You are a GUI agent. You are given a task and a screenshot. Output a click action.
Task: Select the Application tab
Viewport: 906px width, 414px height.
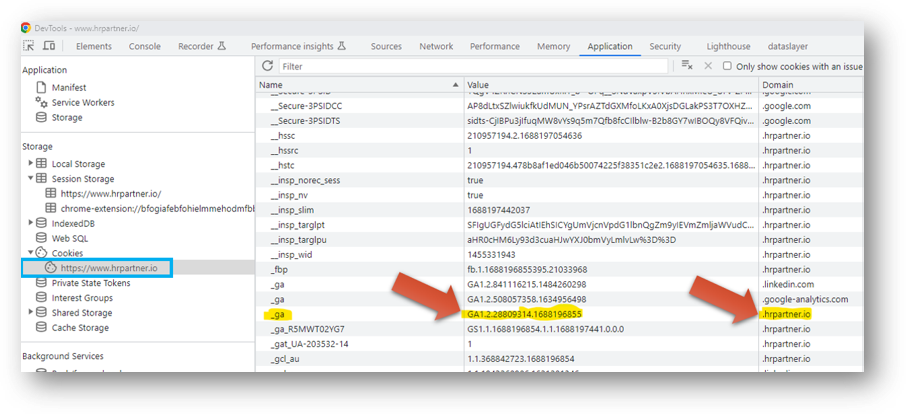pyautogui.click(x=610, y=46)
